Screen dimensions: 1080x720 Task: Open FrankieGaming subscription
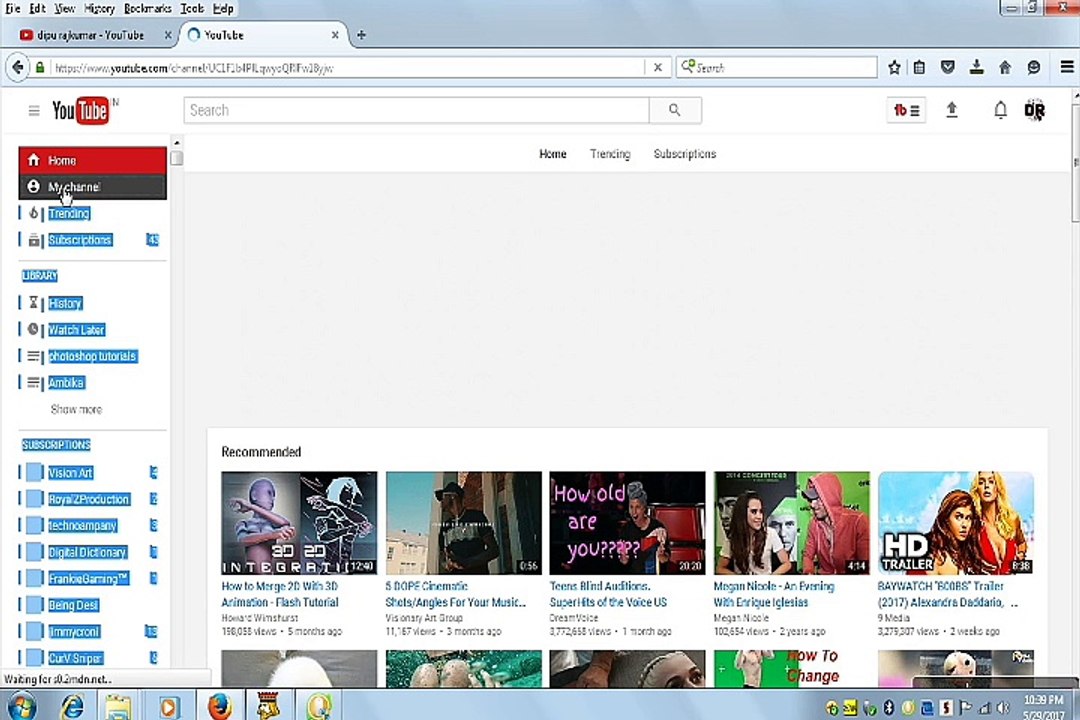[x=88, y=578]
